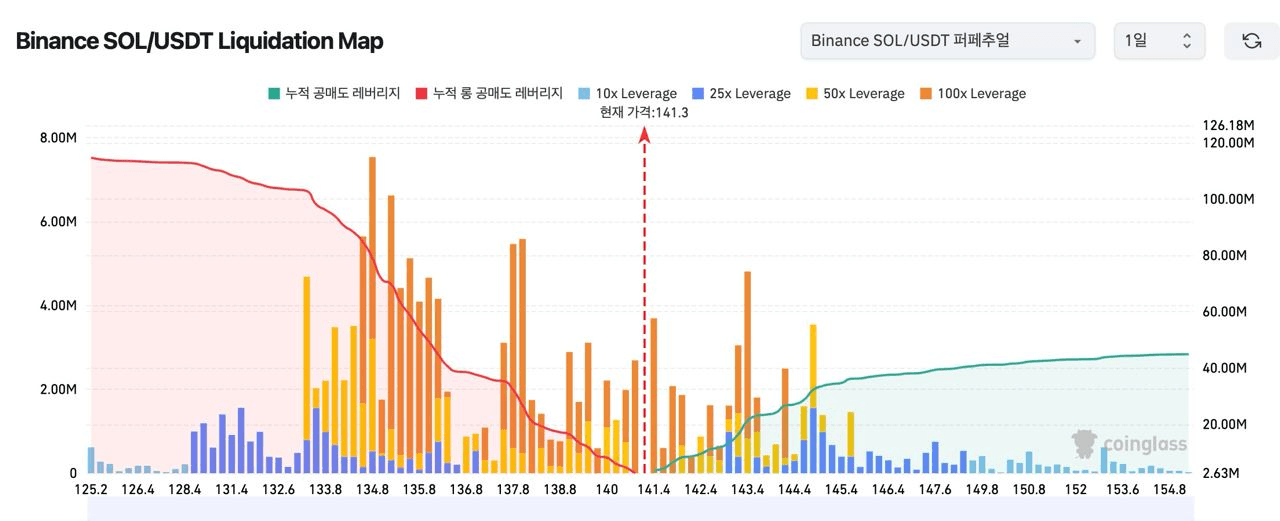Open the 1일 time period selector
This screenshot has width=1280, height=521.
coord(1158,41)
